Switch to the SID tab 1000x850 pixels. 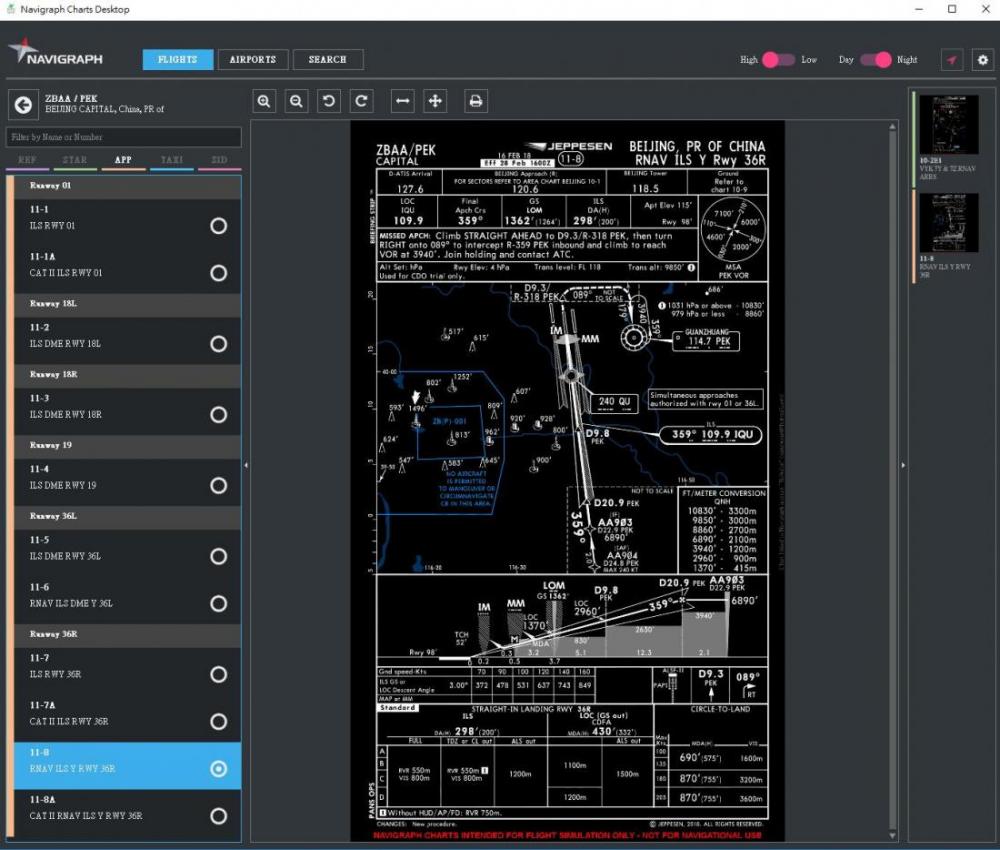[219, 160]
